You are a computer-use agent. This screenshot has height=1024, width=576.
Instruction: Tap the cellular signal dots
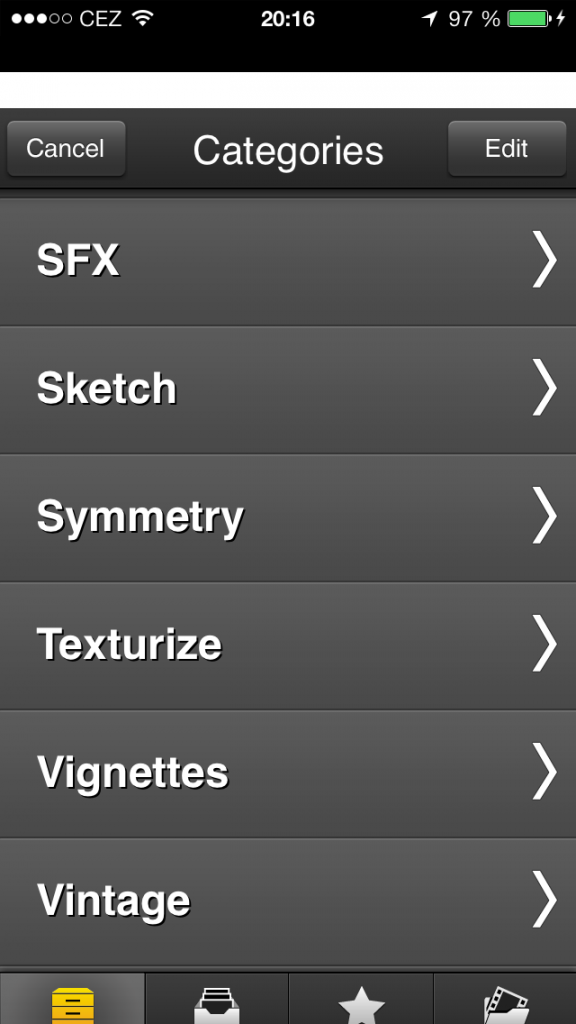coord(41,19)
